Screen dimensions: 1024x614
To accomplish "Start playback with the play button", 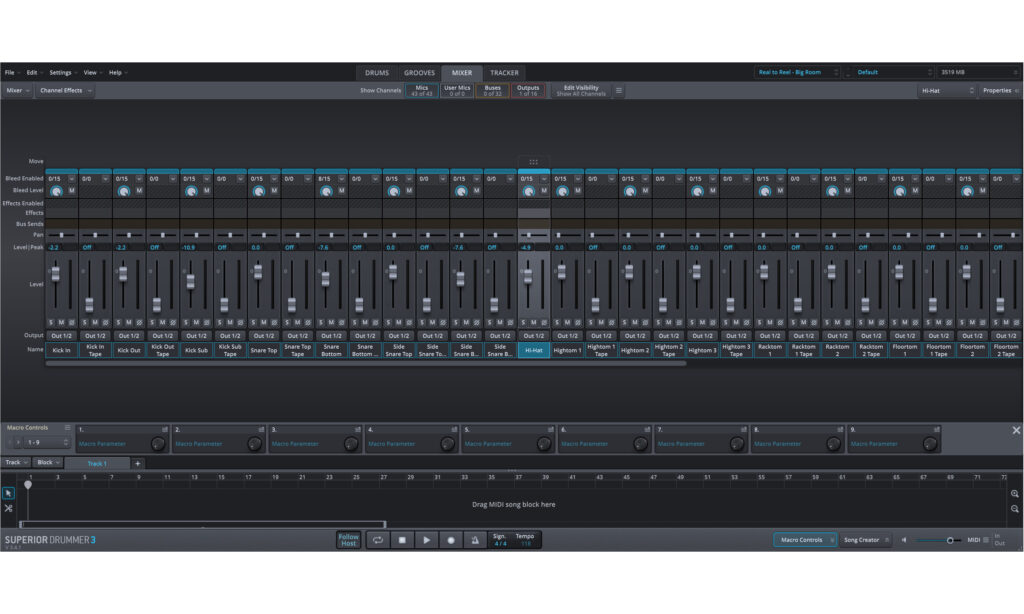I will tap(426, 540).
